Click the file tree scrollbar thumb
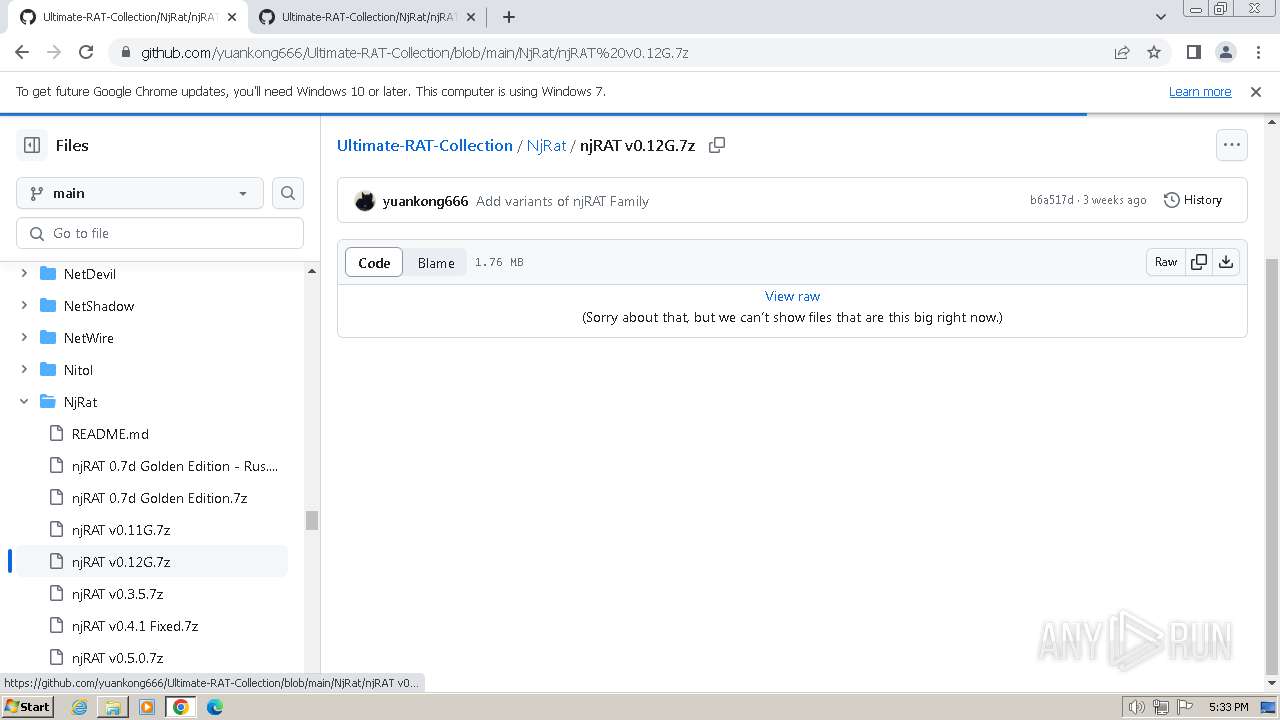This screenshot has height=720, width=1280. tap(312, 520)
